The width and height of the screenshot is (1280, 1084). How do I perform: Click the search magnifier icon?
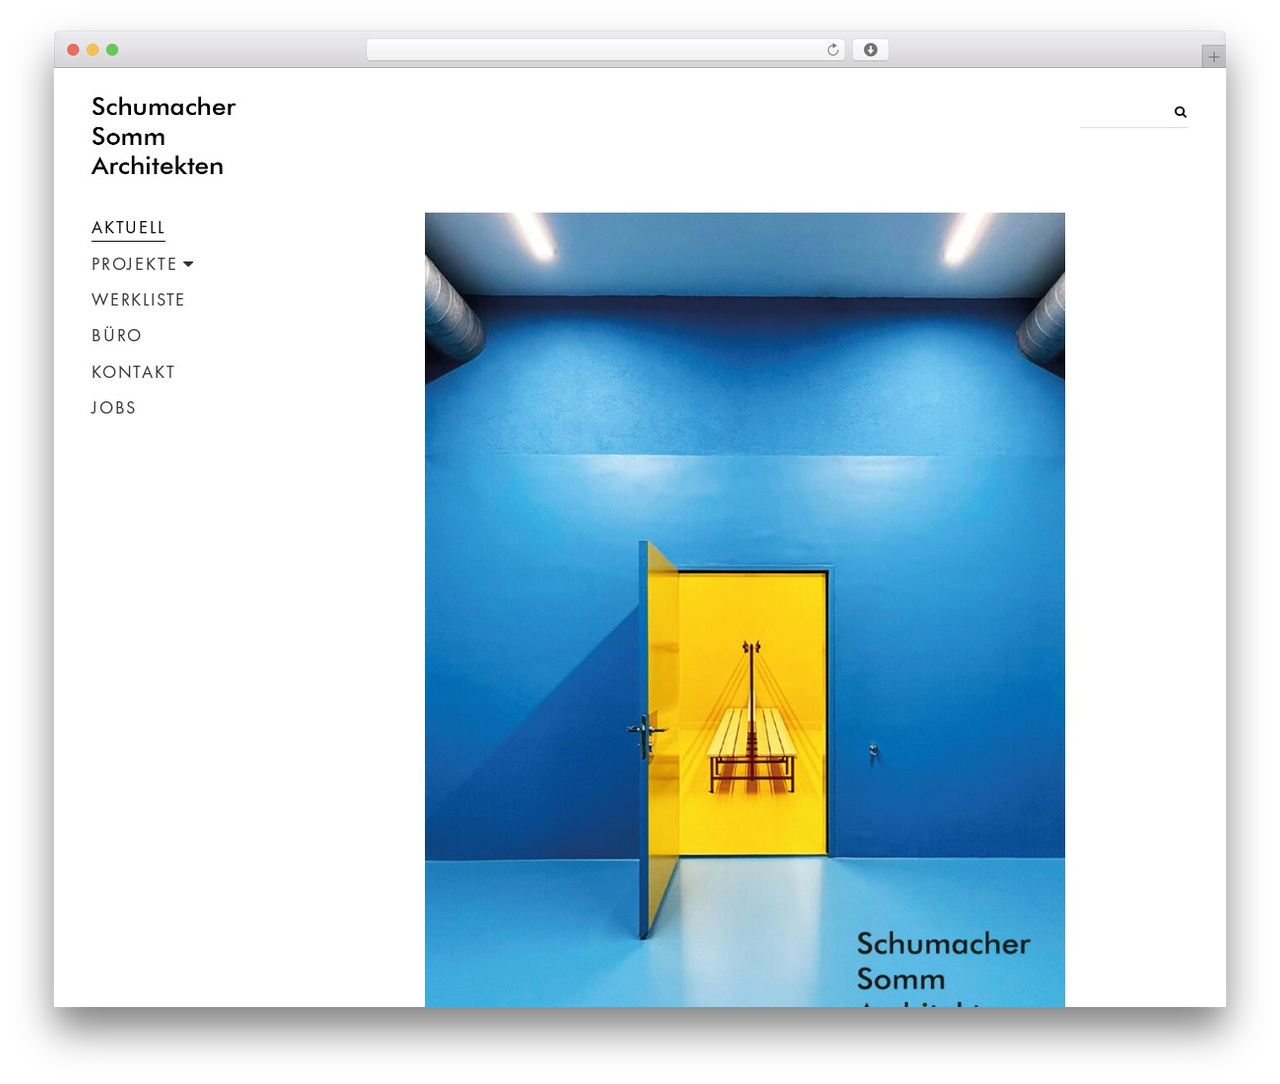1180,112
